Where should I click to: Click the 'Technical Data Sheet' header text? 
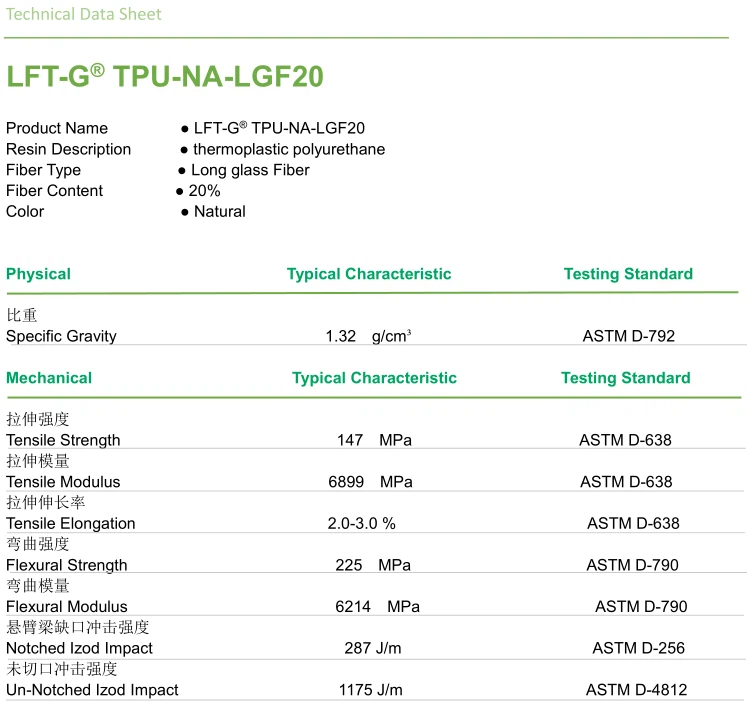pos(83,14)
